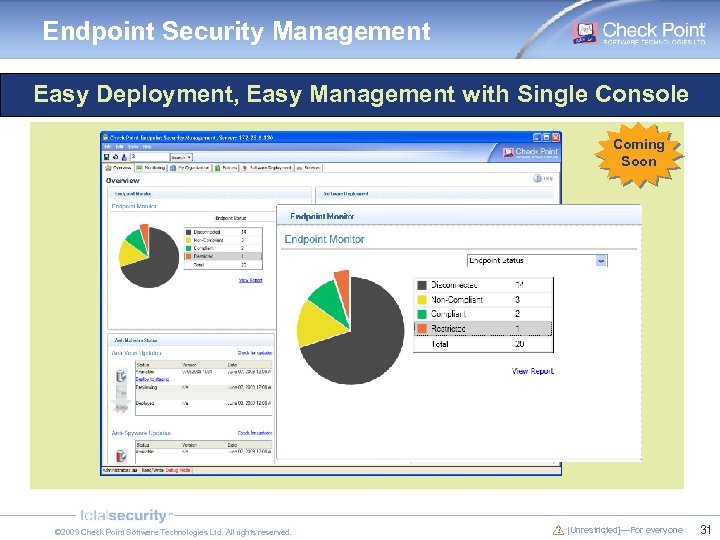
Task: Switch to the Monitoring tab
Action: click(x=151, y=168)
